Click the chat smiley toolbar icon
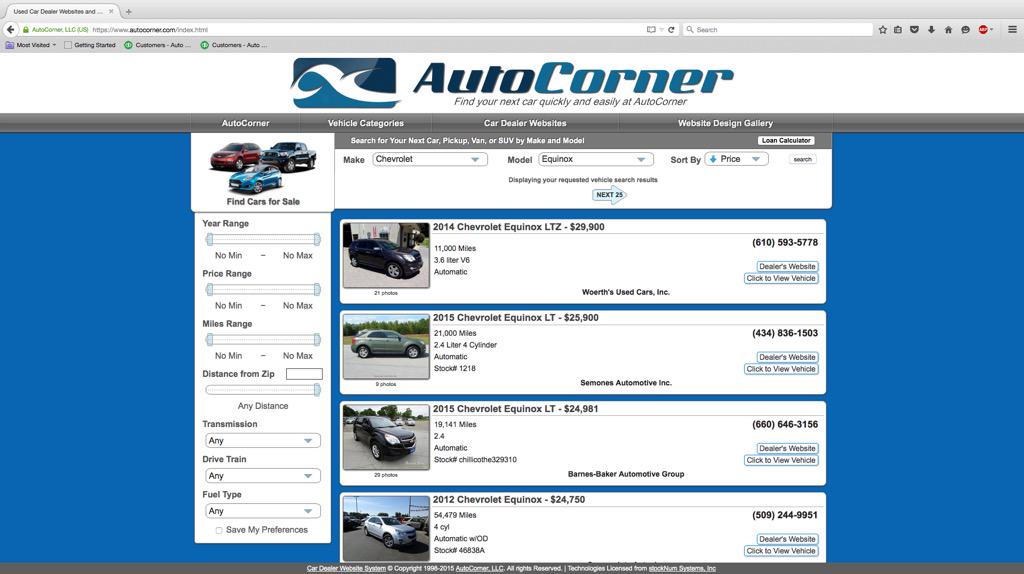The image size is (1024, 574). click(x=965, y=29)
